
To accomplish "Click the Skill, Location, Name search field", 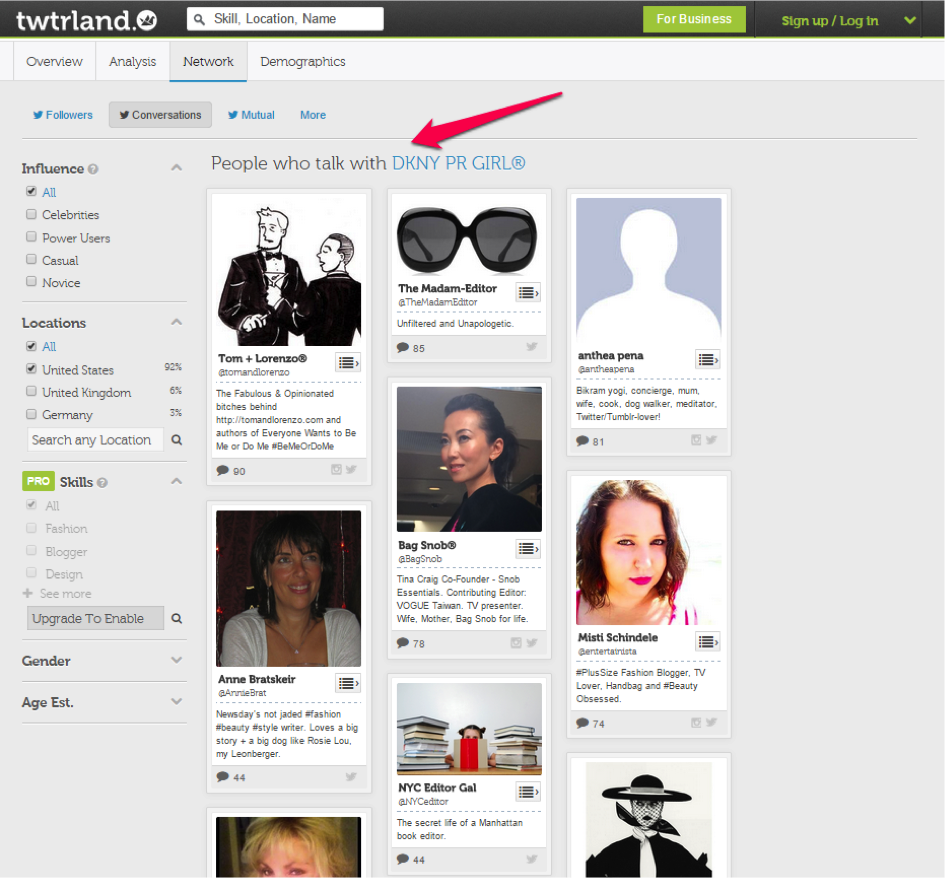I will click(x=285, y=19).
